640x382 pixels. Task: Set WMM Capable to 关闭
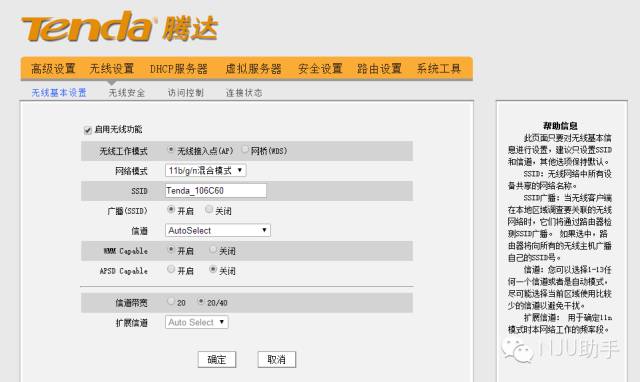[x=213, y=249]
